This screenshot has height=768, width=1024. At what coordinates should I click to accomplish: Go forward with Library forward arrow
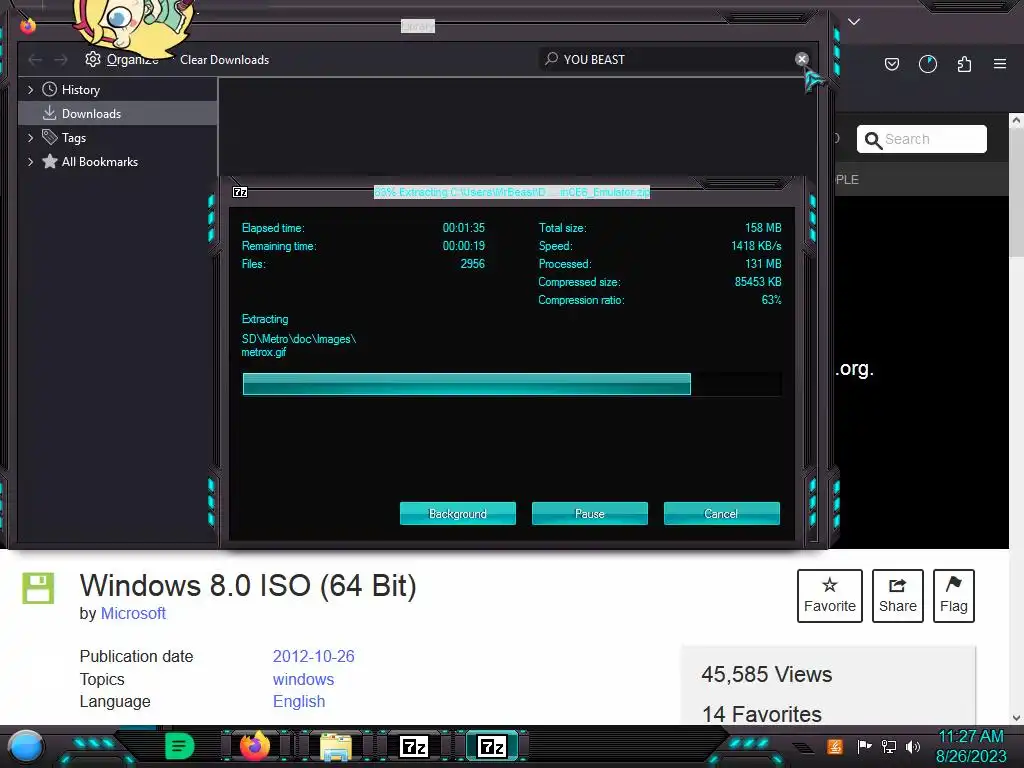pos(61,59)
